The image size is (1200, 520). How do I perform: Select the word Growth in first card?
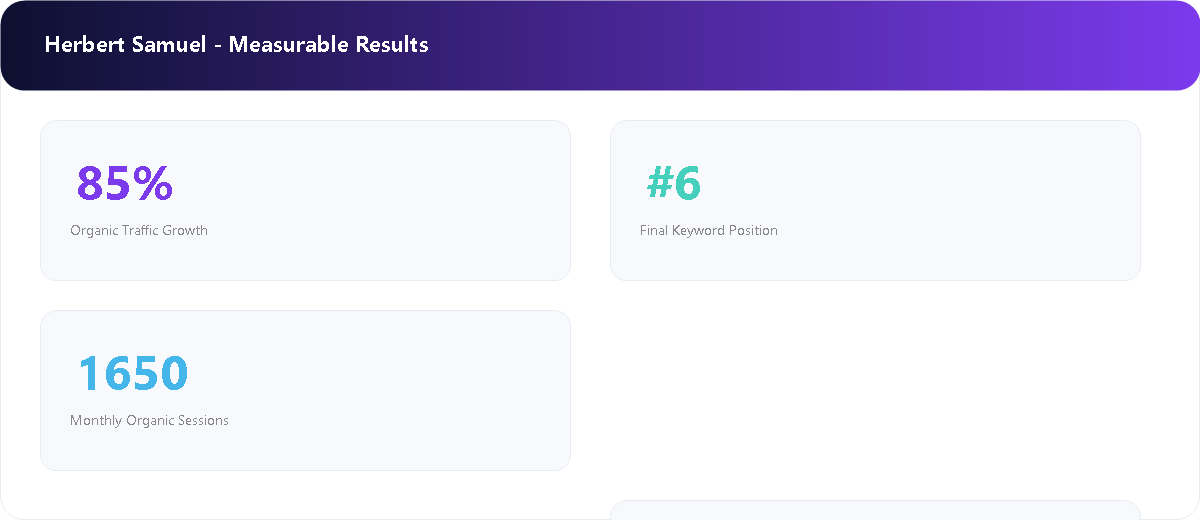point(185,230)
